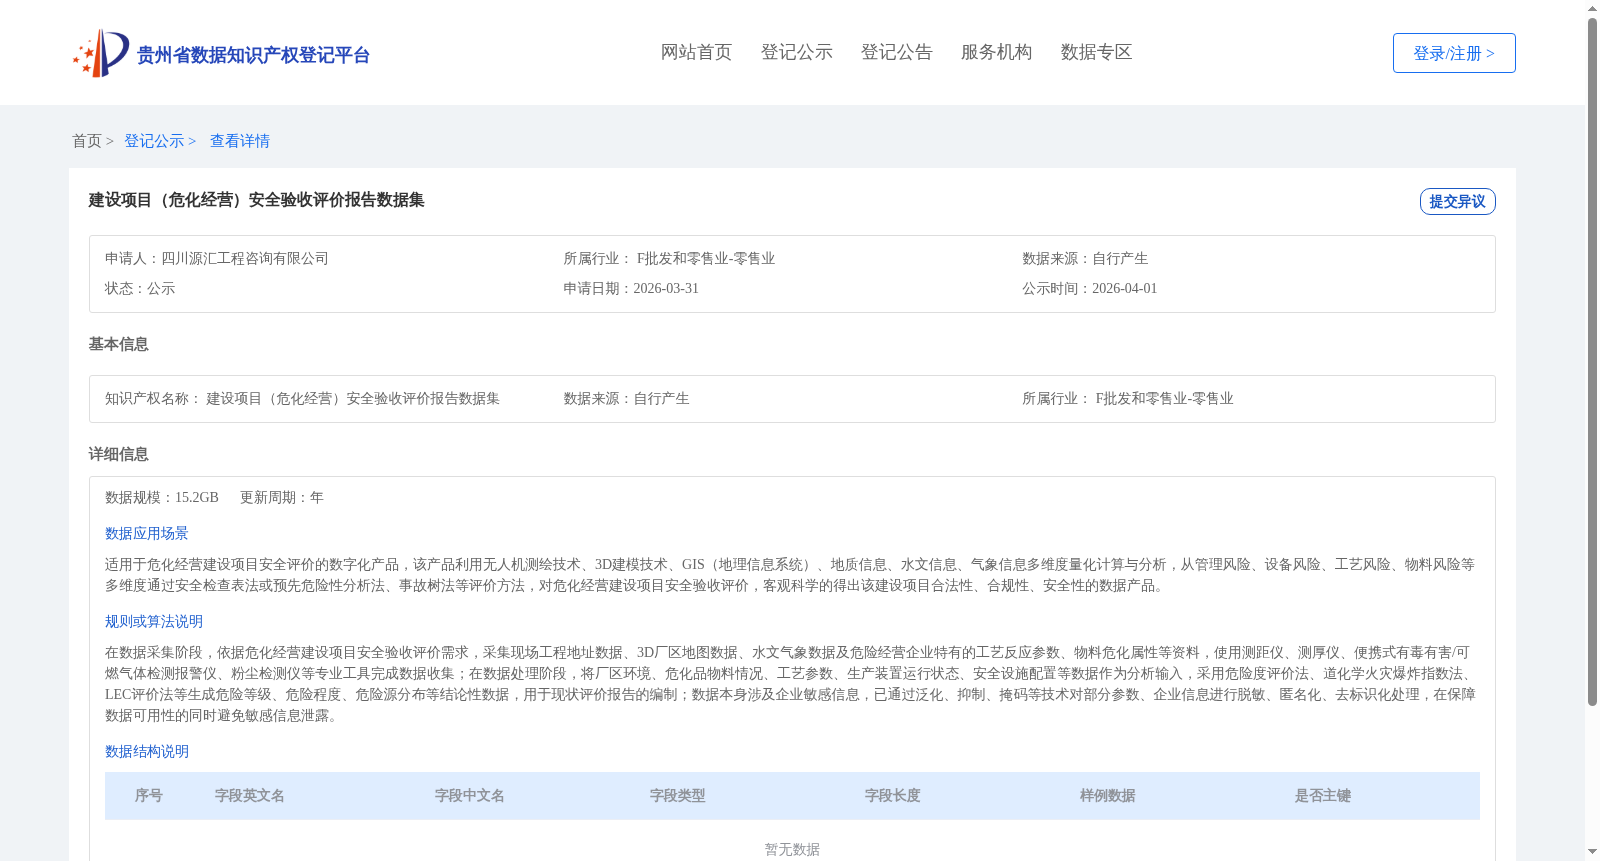This screenshot has width=1600, height=861.
Task: Click the scrollbar down arrow
Action: (x=1592, y=852)
